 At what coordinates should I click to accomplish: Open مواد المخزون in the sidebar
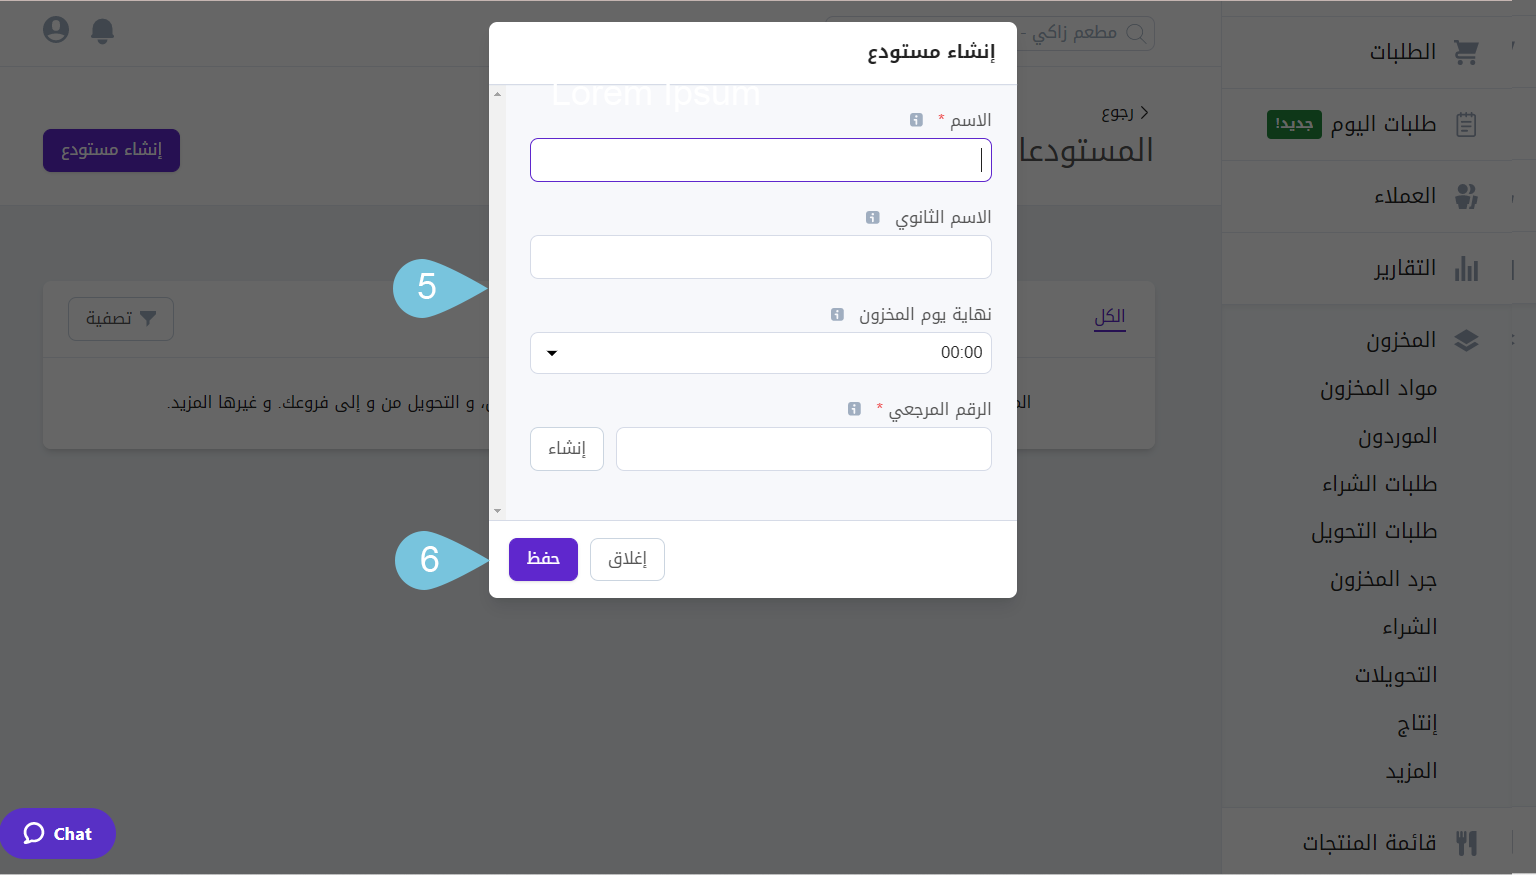pos(1378,388)
